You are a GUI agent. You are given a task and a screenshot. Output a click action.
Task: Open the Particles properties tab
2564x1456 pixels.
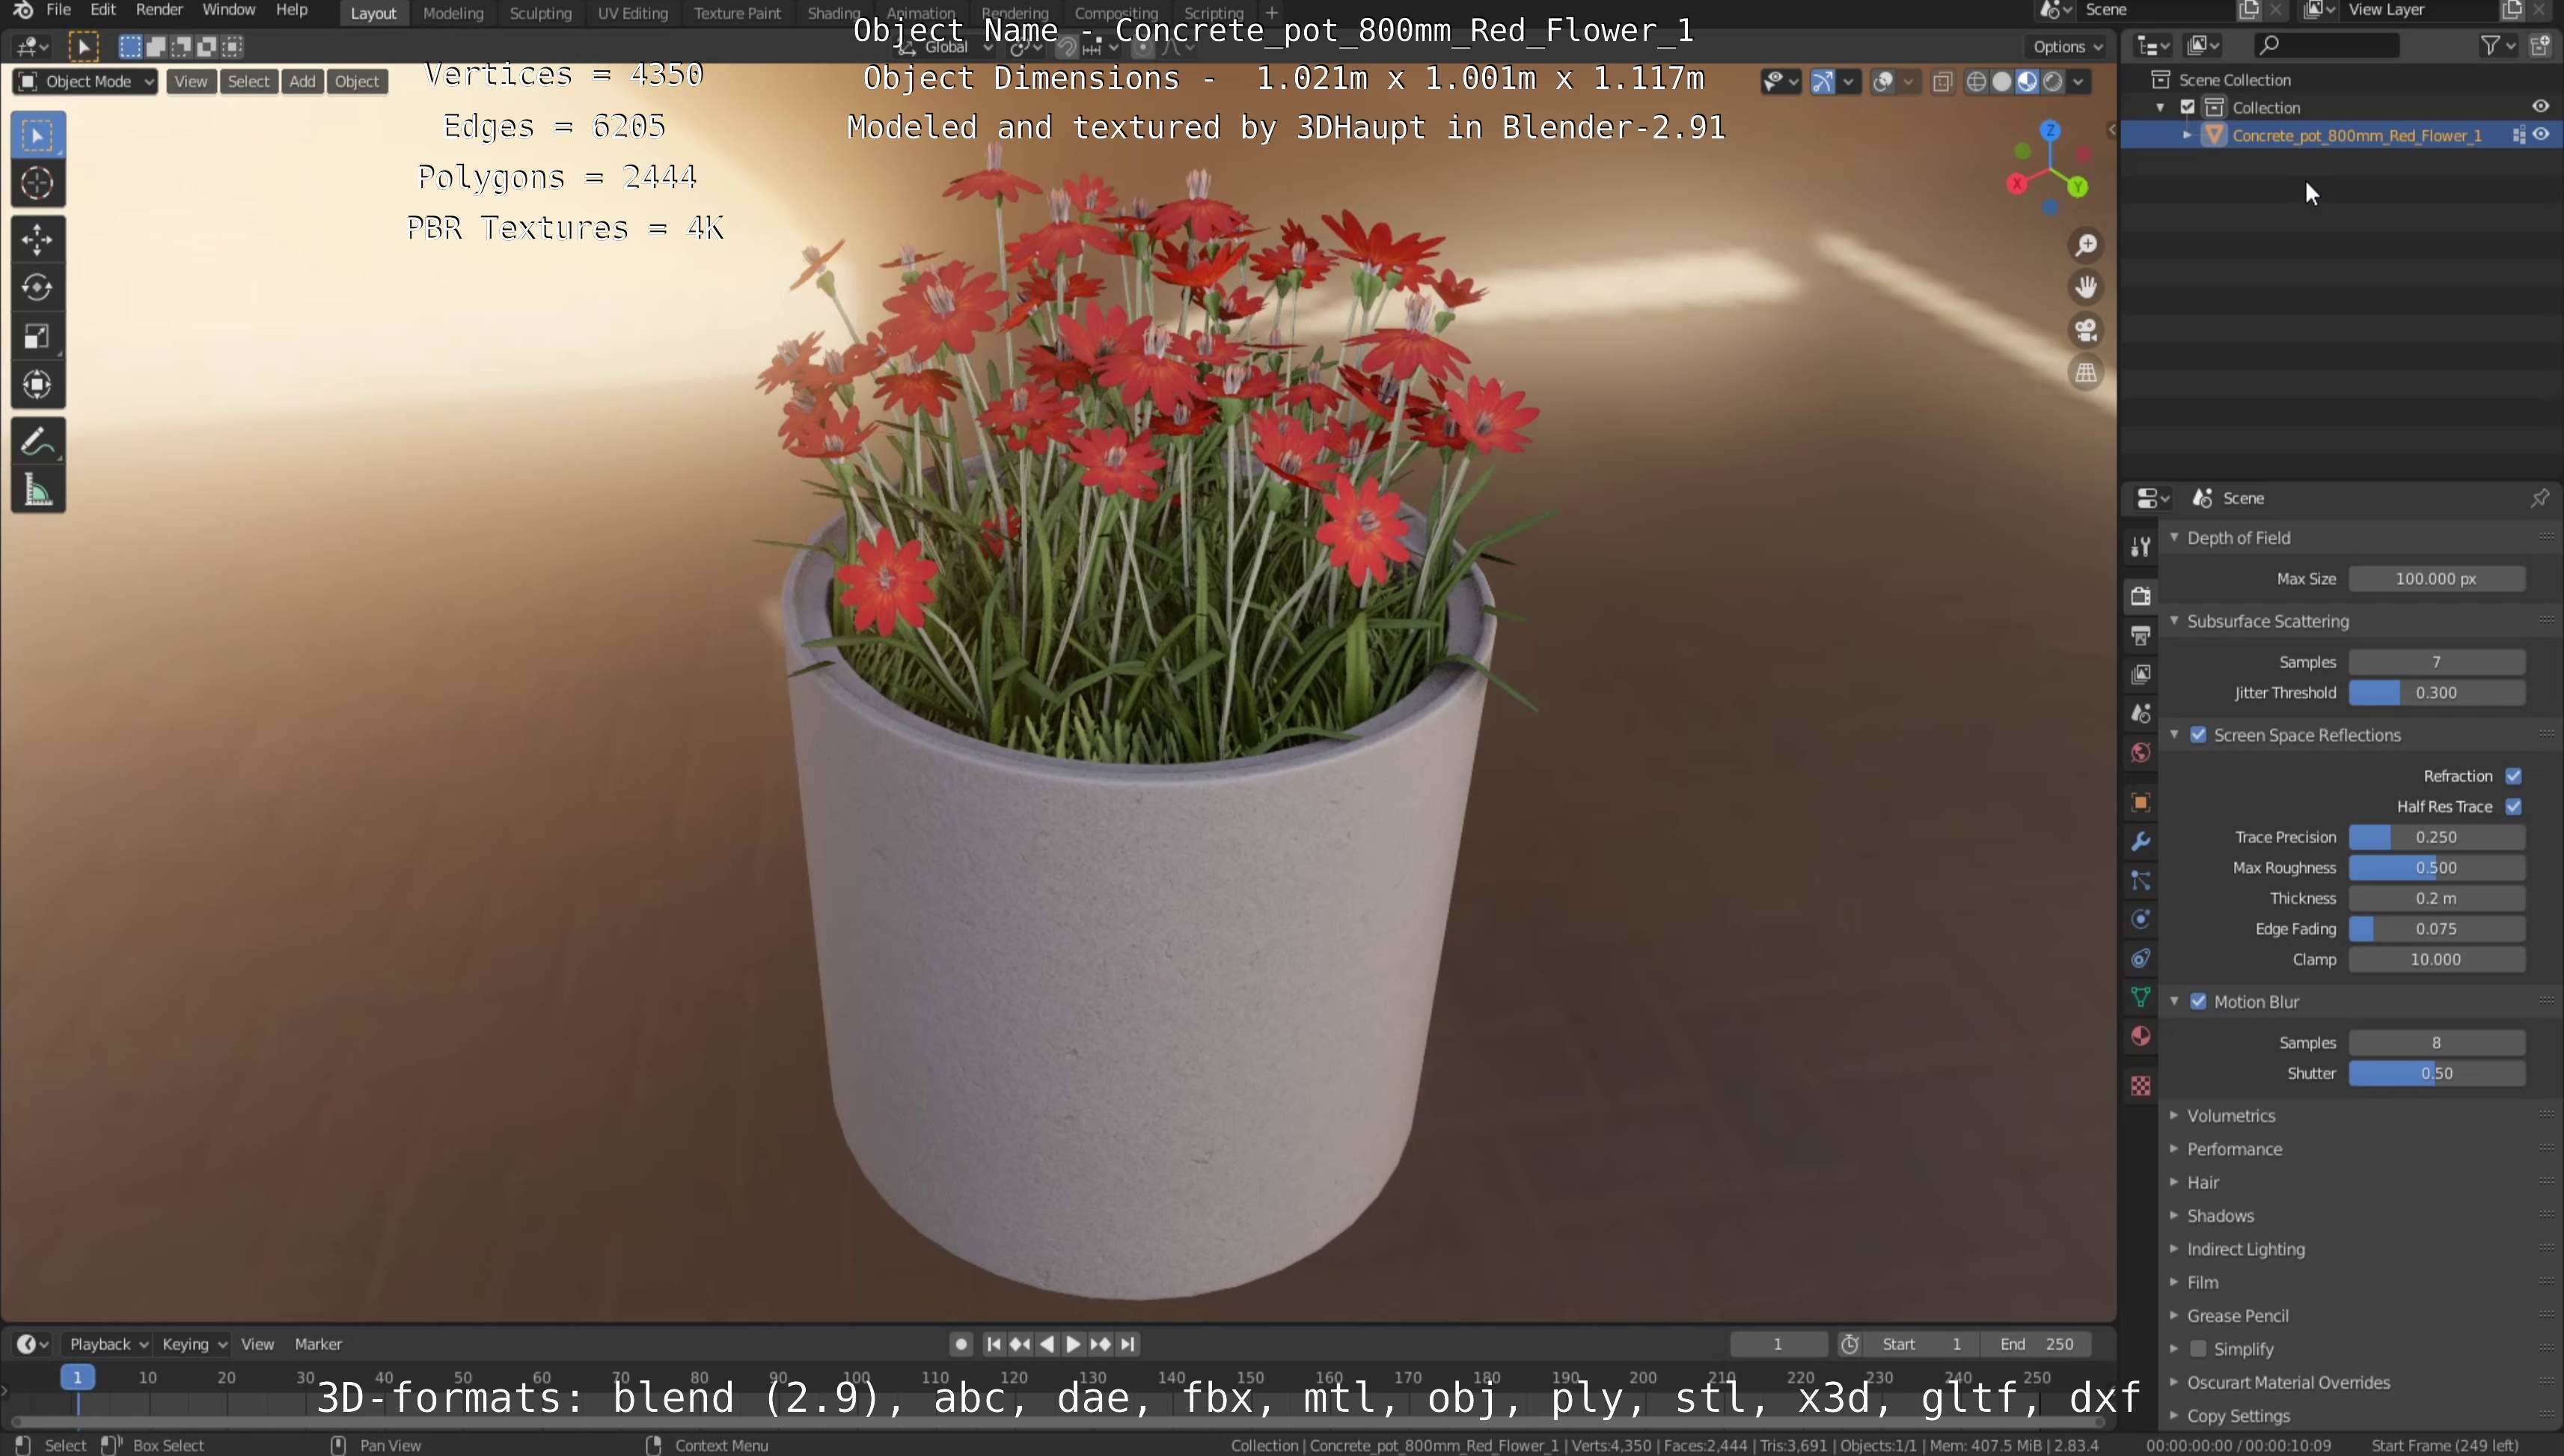2140,880
